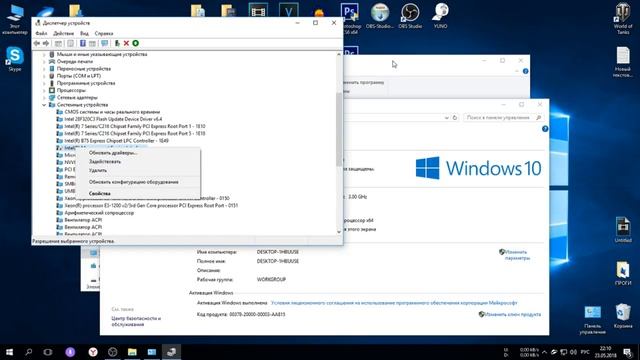Select PCI Express Root Port 1 - 1E10

click(x=135, y=127)
